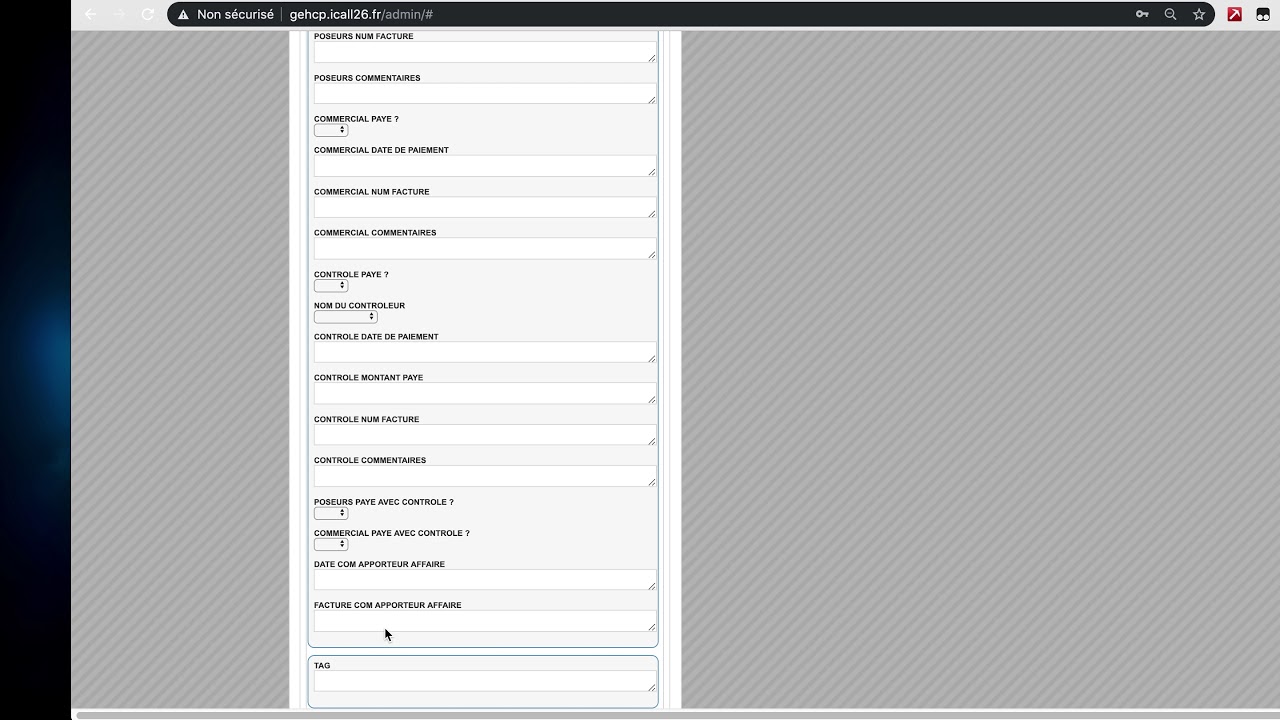Click the Non sécurisé warning icon
1280x720 pixels.
(183, 15)
